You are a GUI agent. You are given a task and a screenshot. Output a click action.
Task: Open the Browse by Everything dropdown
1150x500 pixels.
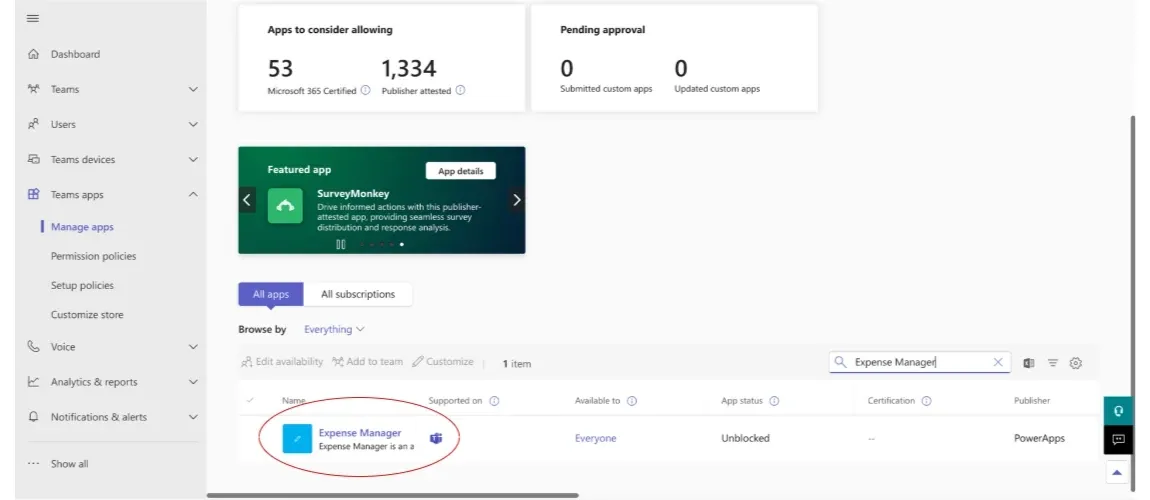click(334, 329)
